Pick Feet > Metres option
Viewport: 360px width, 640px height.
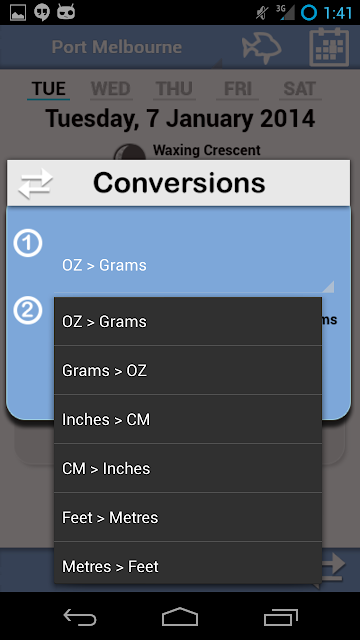[188, 517]
